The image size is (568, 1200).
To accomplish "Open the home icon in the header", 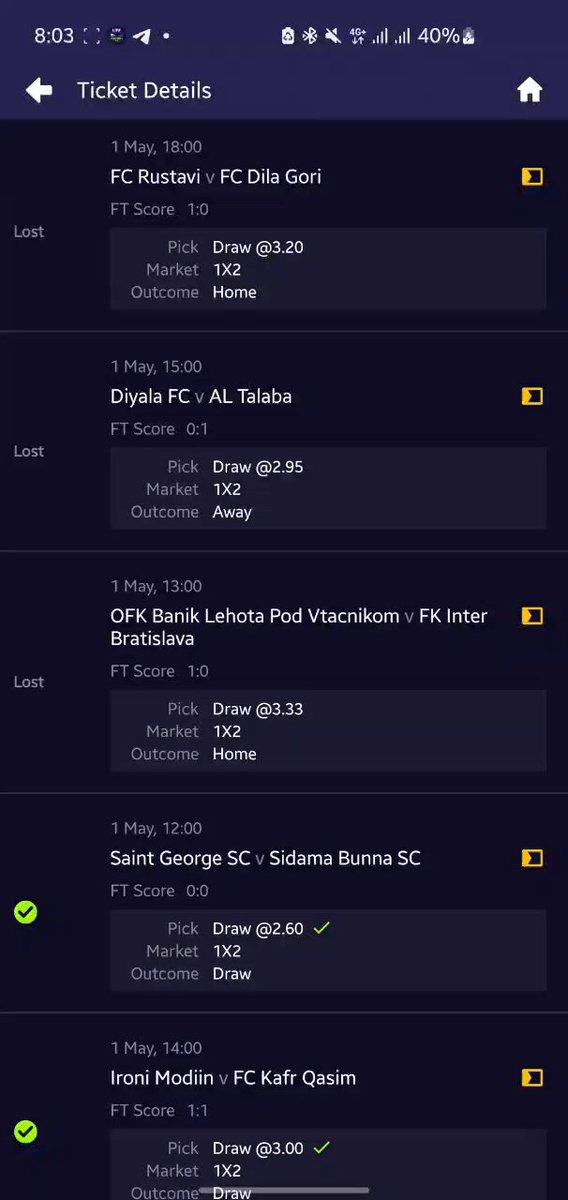I will [x=529, y=91].
